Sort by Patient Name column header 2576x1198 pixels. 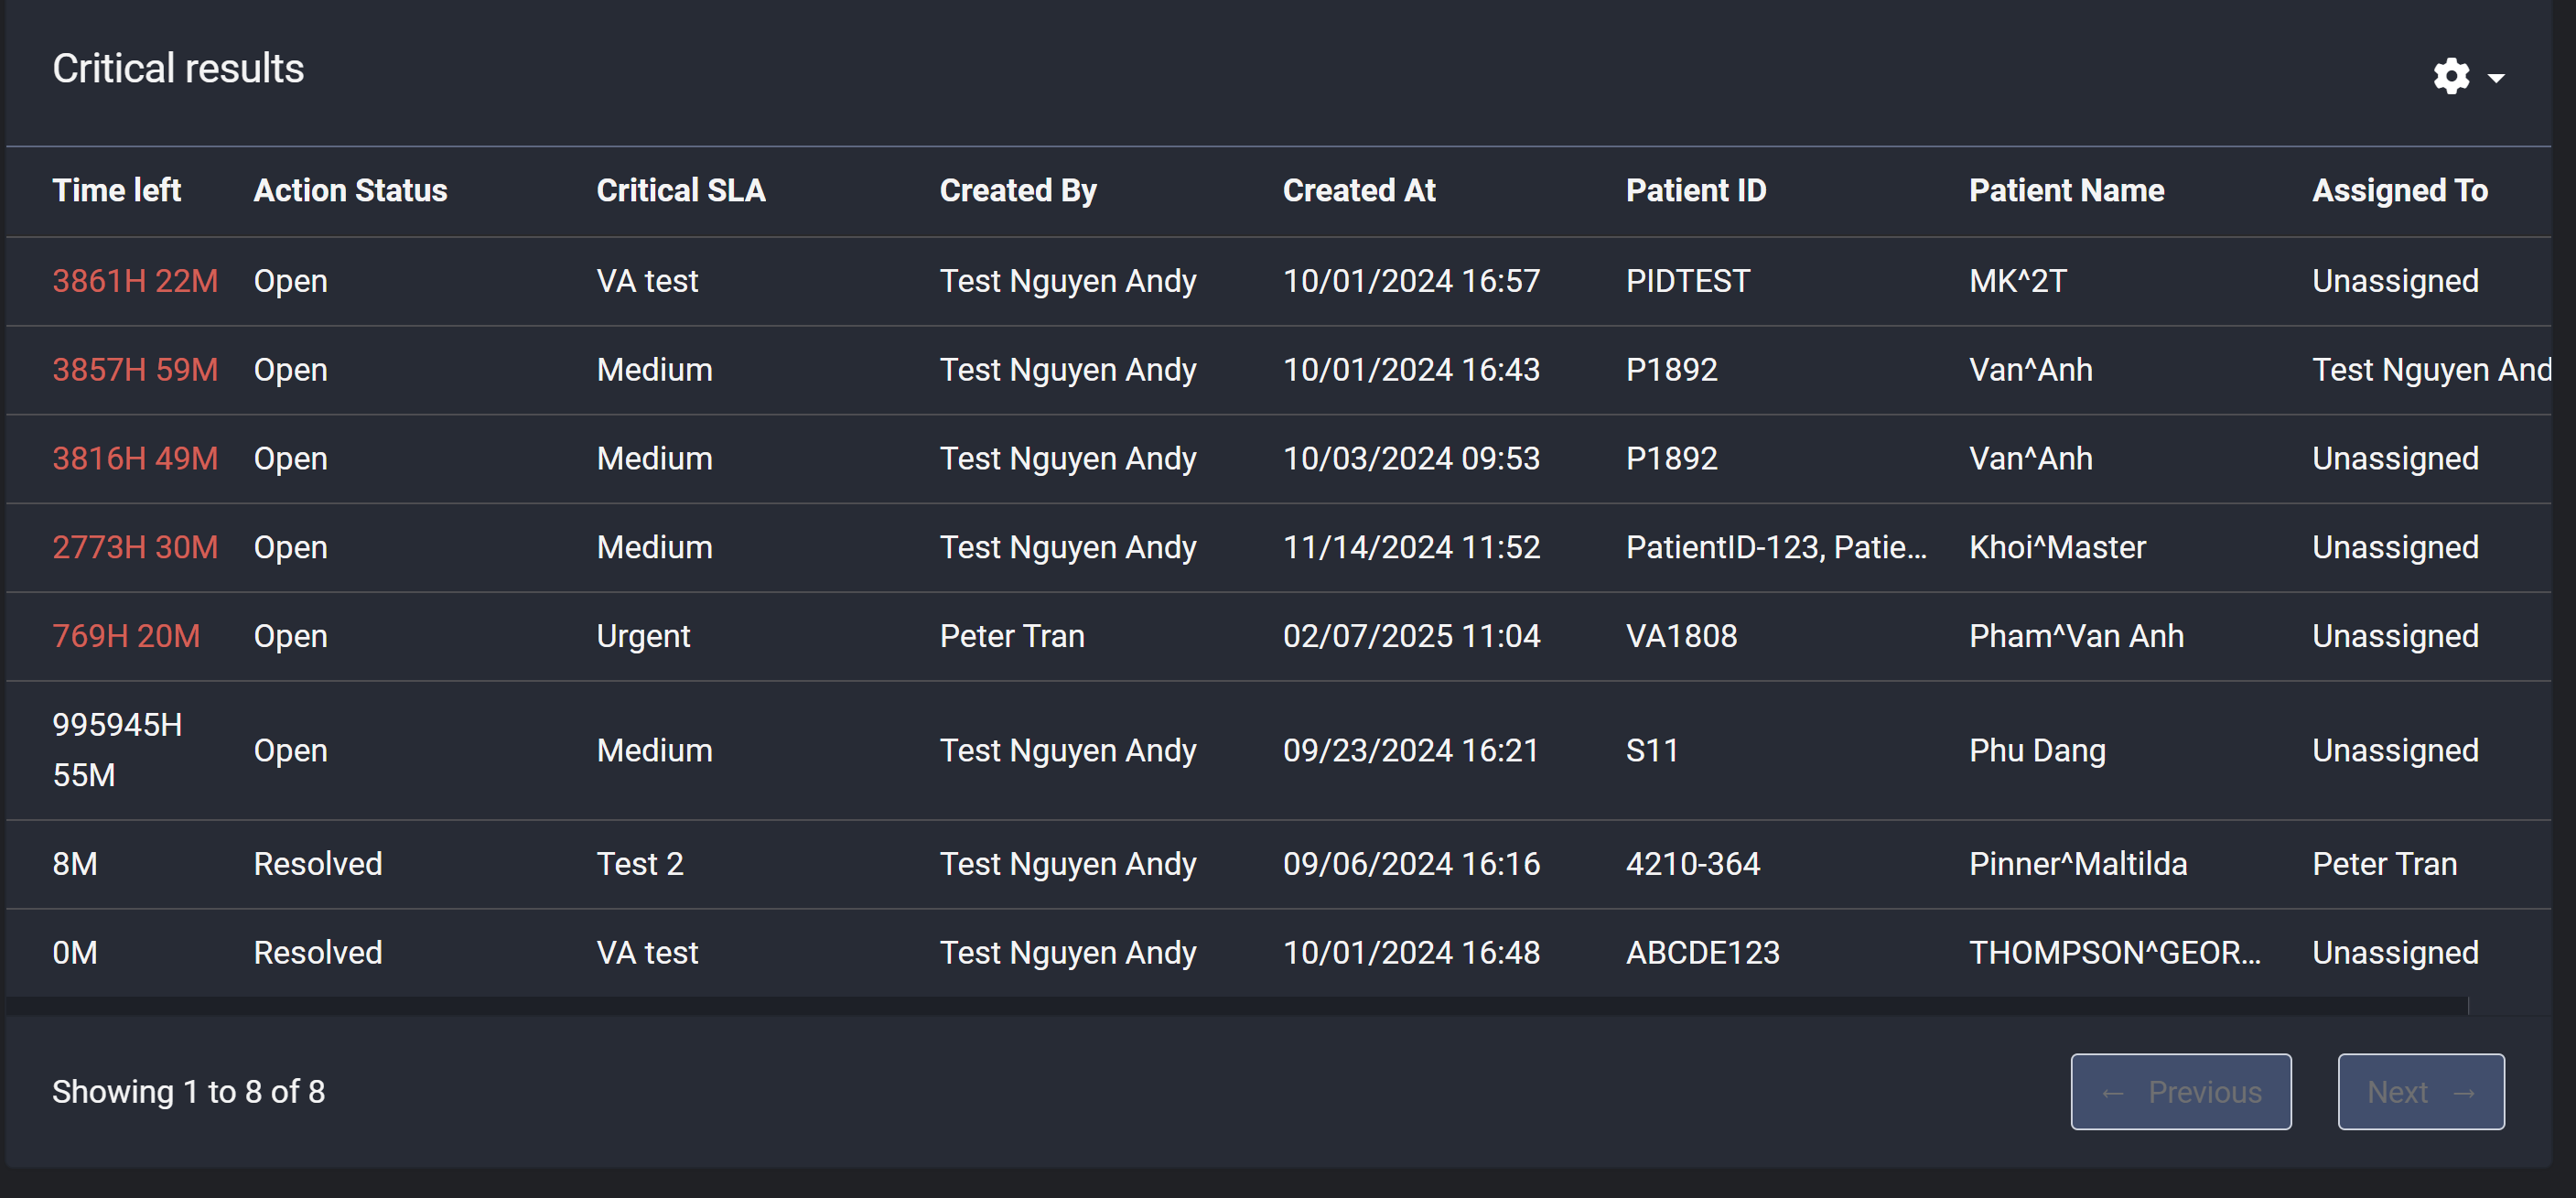(x=2066, y=190)
